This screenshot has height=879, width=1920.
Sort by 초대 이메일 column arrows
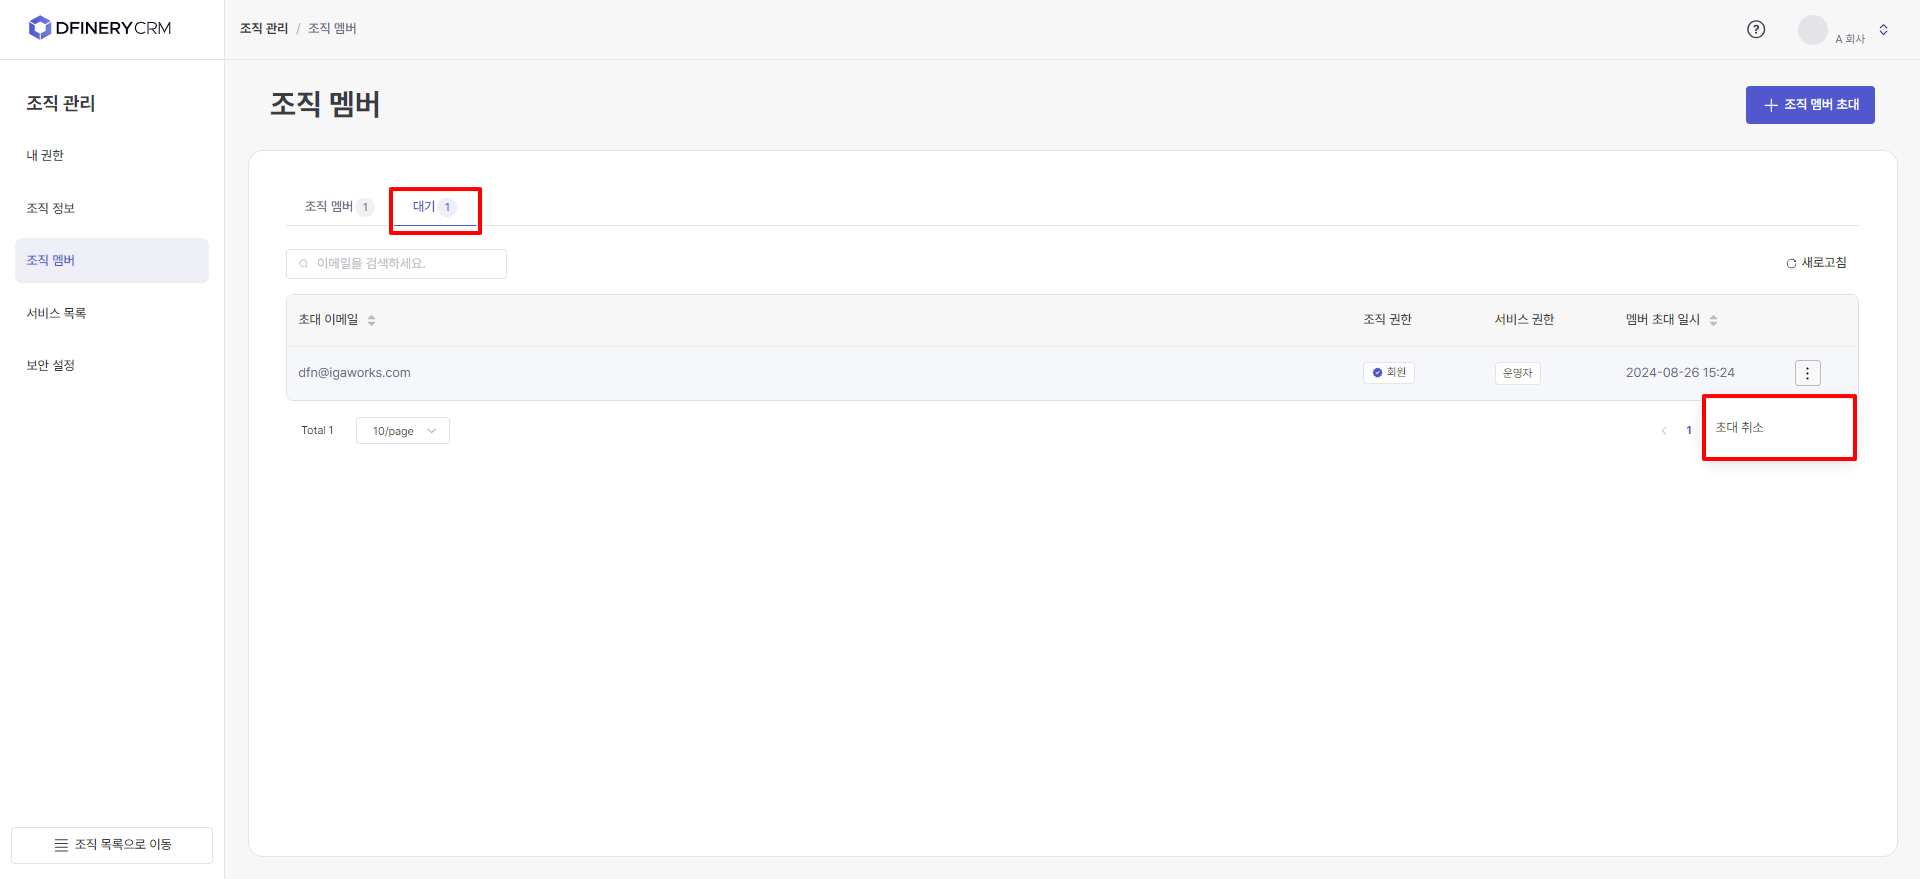pos(371,320)
